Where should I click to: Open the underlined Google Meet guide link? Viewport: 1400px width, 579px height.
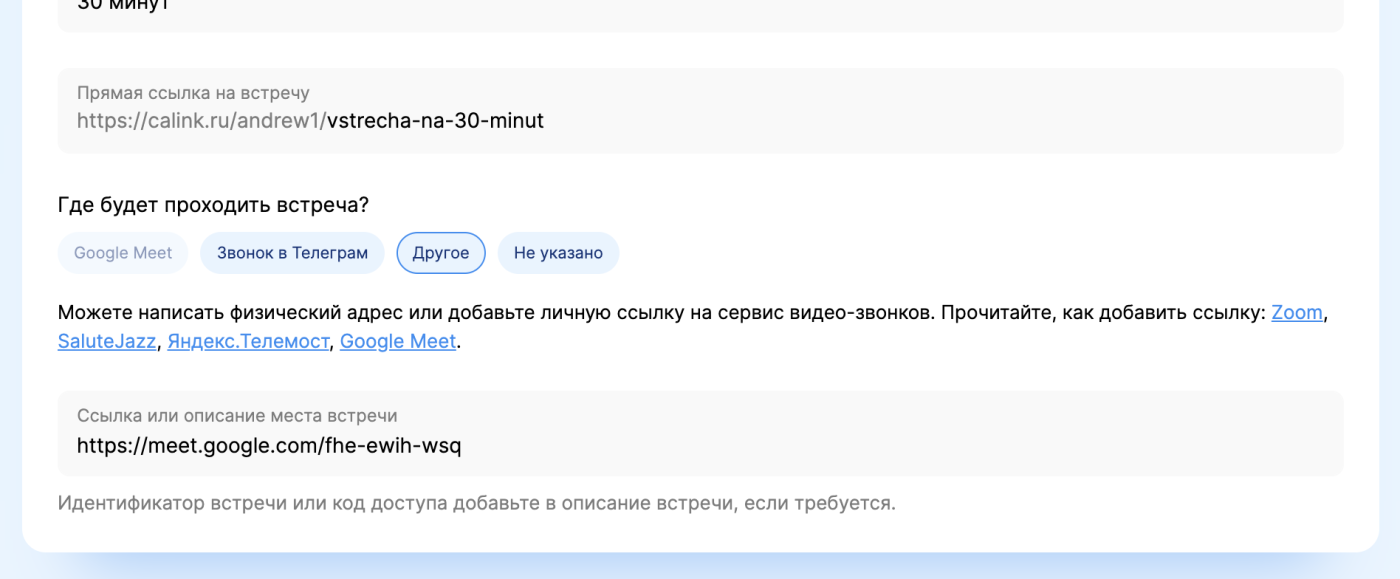point(398,341)
